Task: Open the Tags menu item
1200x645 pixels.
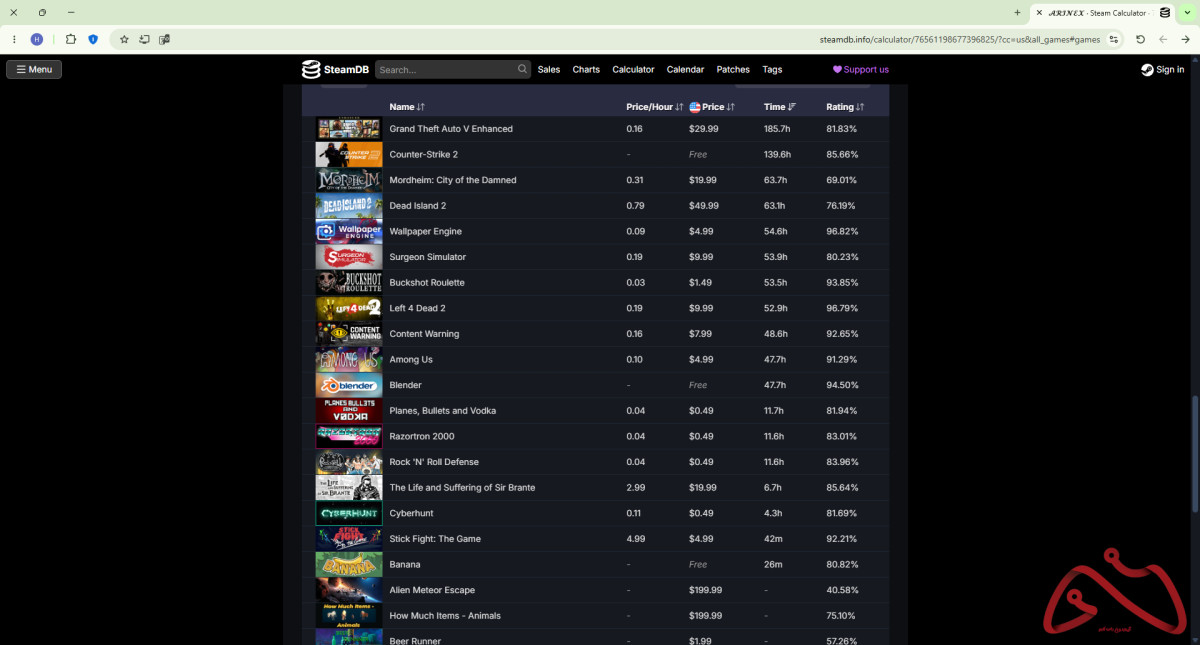Action: 772,70
